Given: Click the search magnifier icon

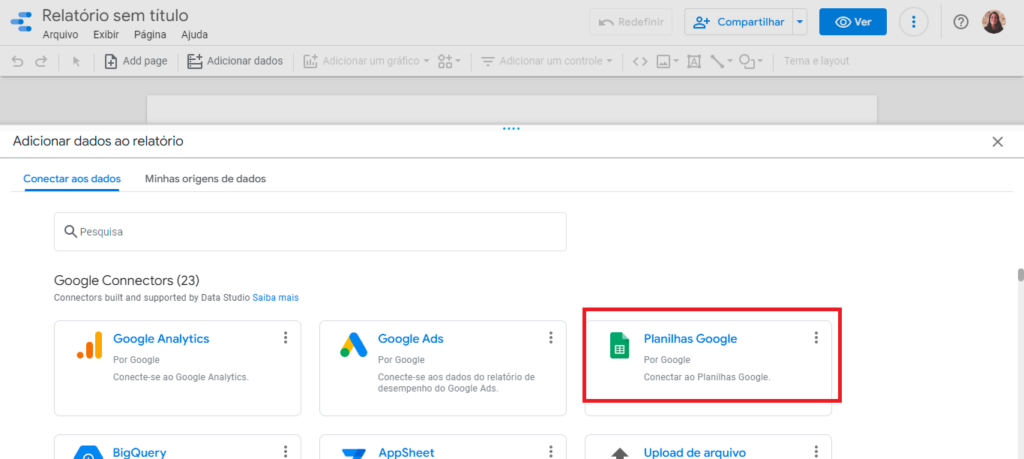Looking at the screenshot, I should coord(71,232).
